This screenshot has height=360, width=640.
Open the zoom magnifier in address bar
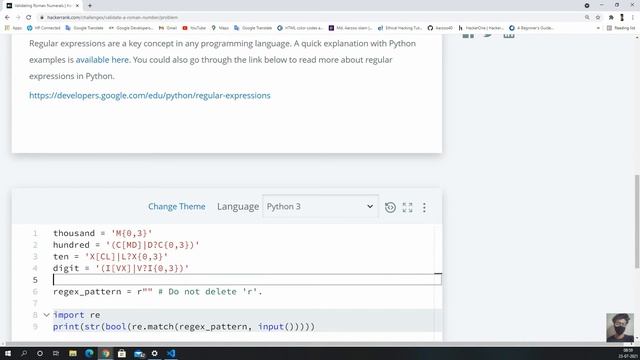click(x=587, y=17)
